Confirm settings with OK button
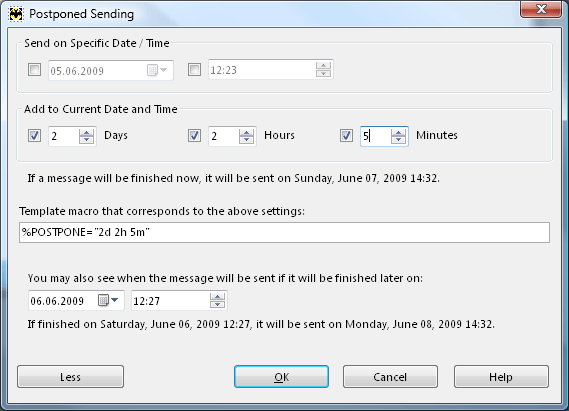 coord(282,377)
